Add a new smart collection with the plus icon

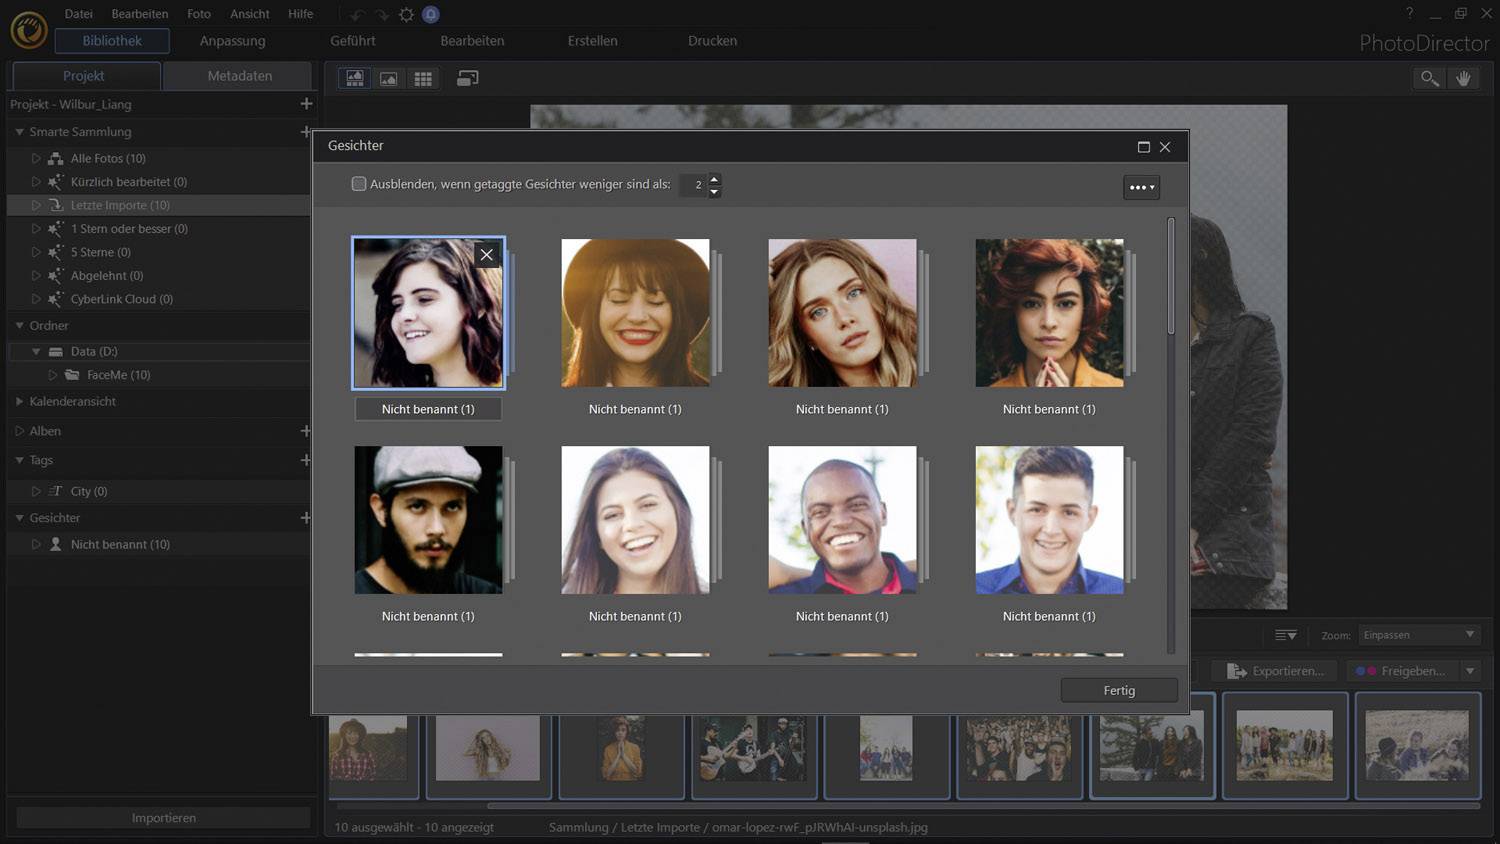point(306,131)
